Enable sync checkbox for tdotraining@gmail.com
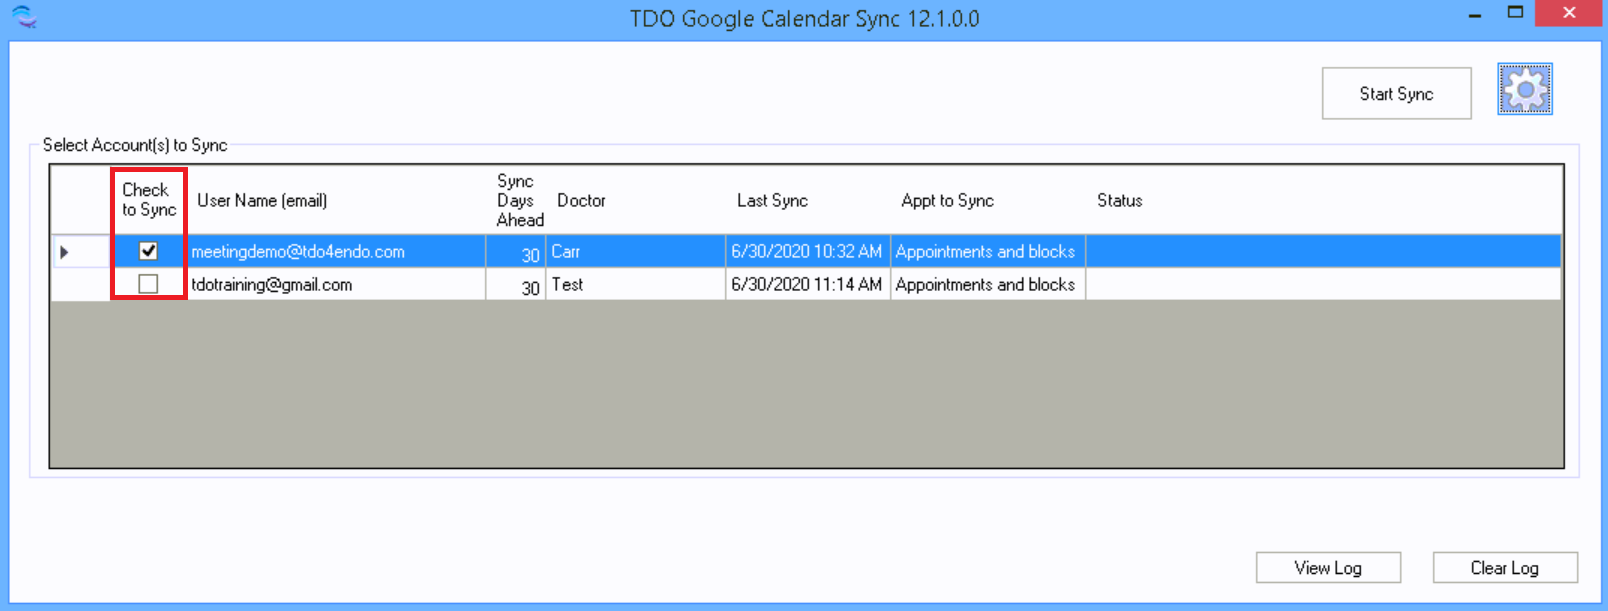This screenshot has height=611, width=1608. pos(148,284)
